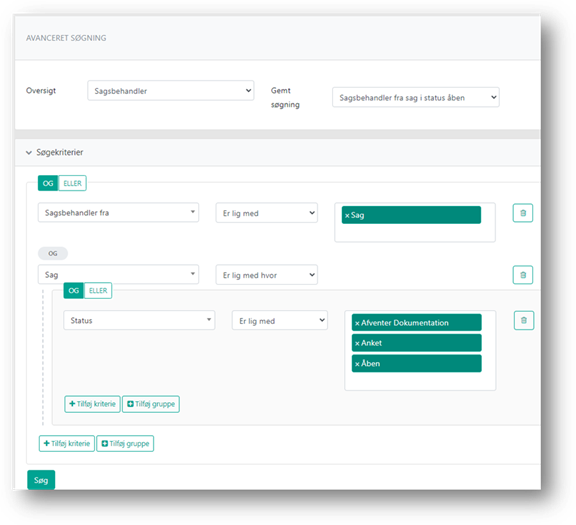Delete the Sagsbehandler fra criterion with its trash icon
This screenshot has width=576, height=525.
(522, 213)
